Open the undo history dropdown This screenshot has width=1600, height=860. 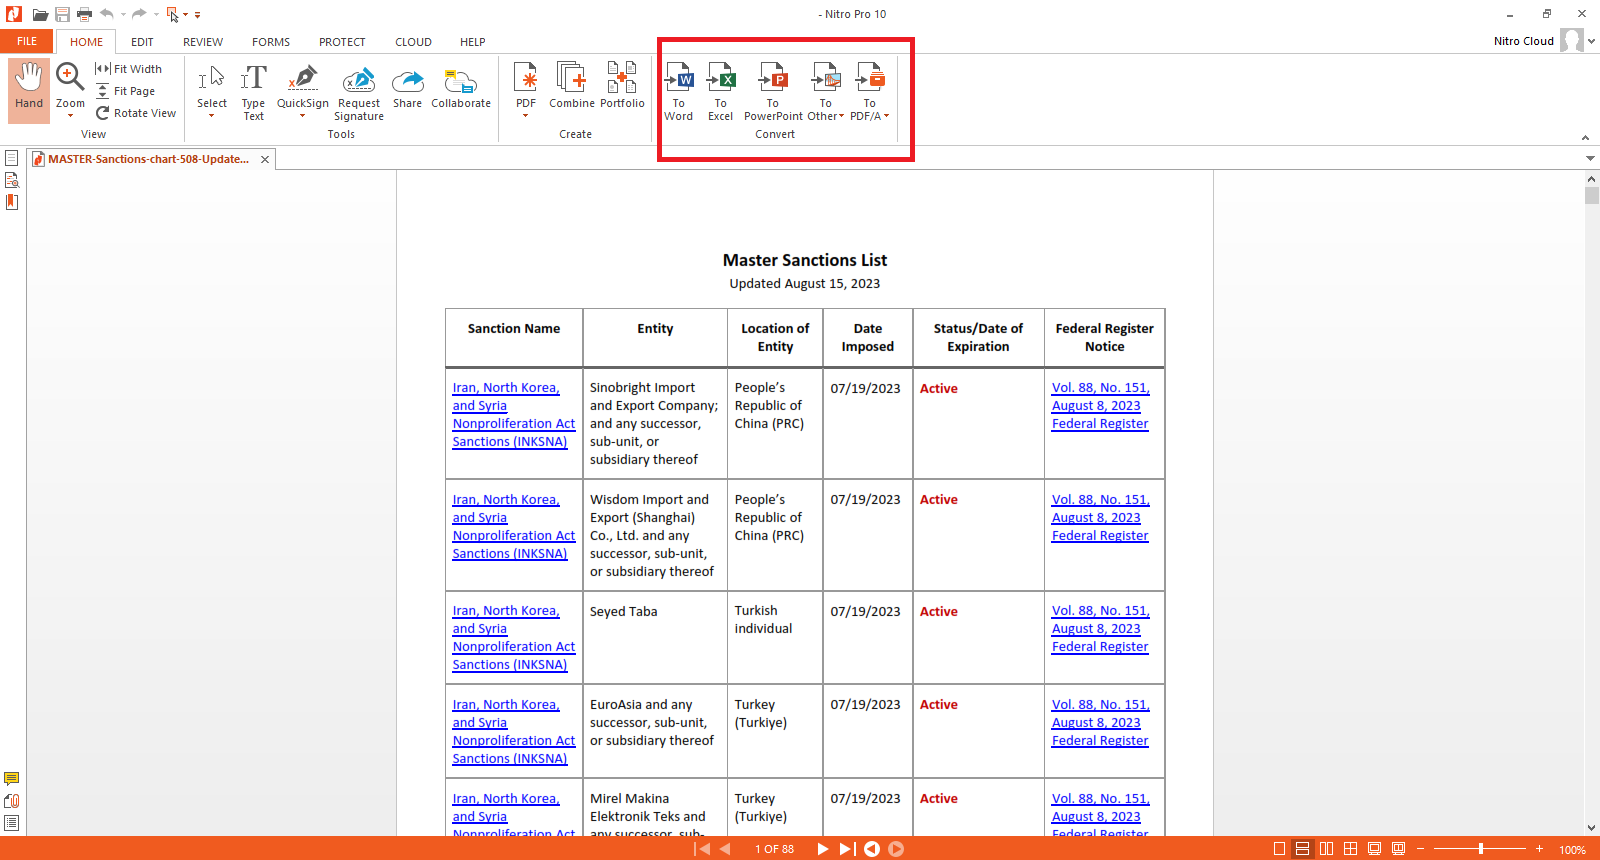tap(123, 14)
